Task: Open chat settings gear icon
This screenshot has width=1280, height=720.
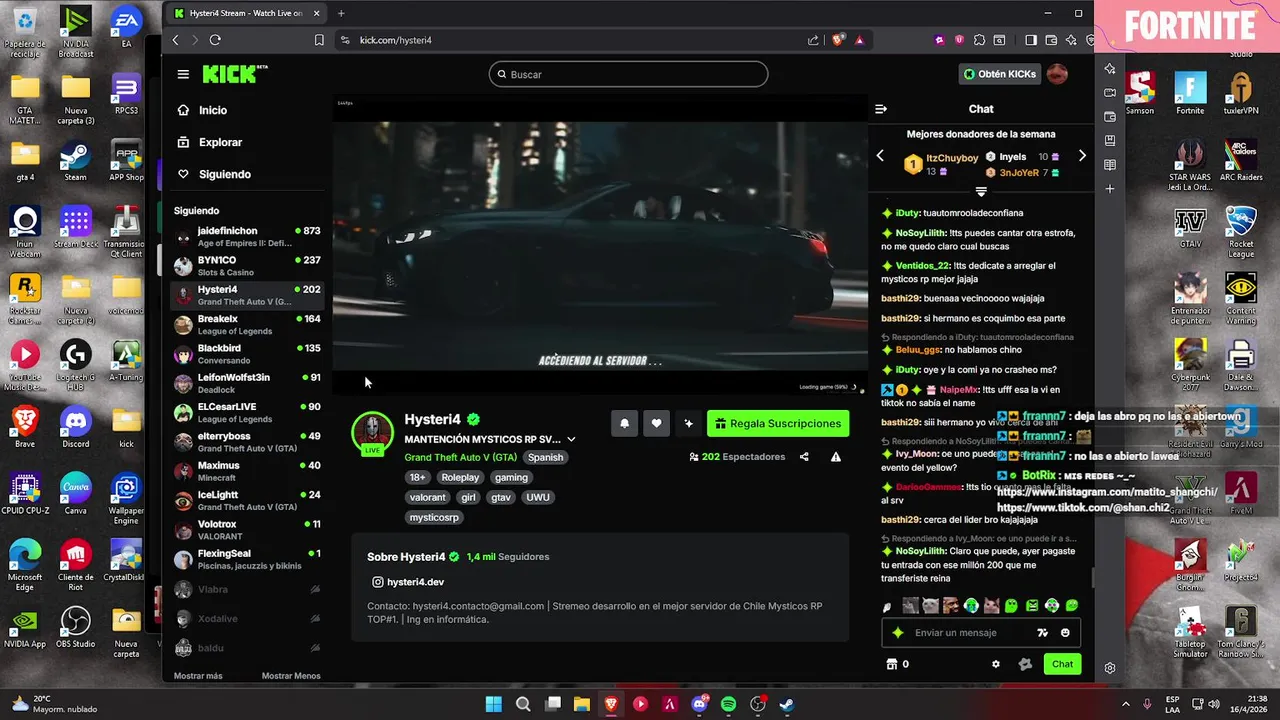Action: coord(995,664)
